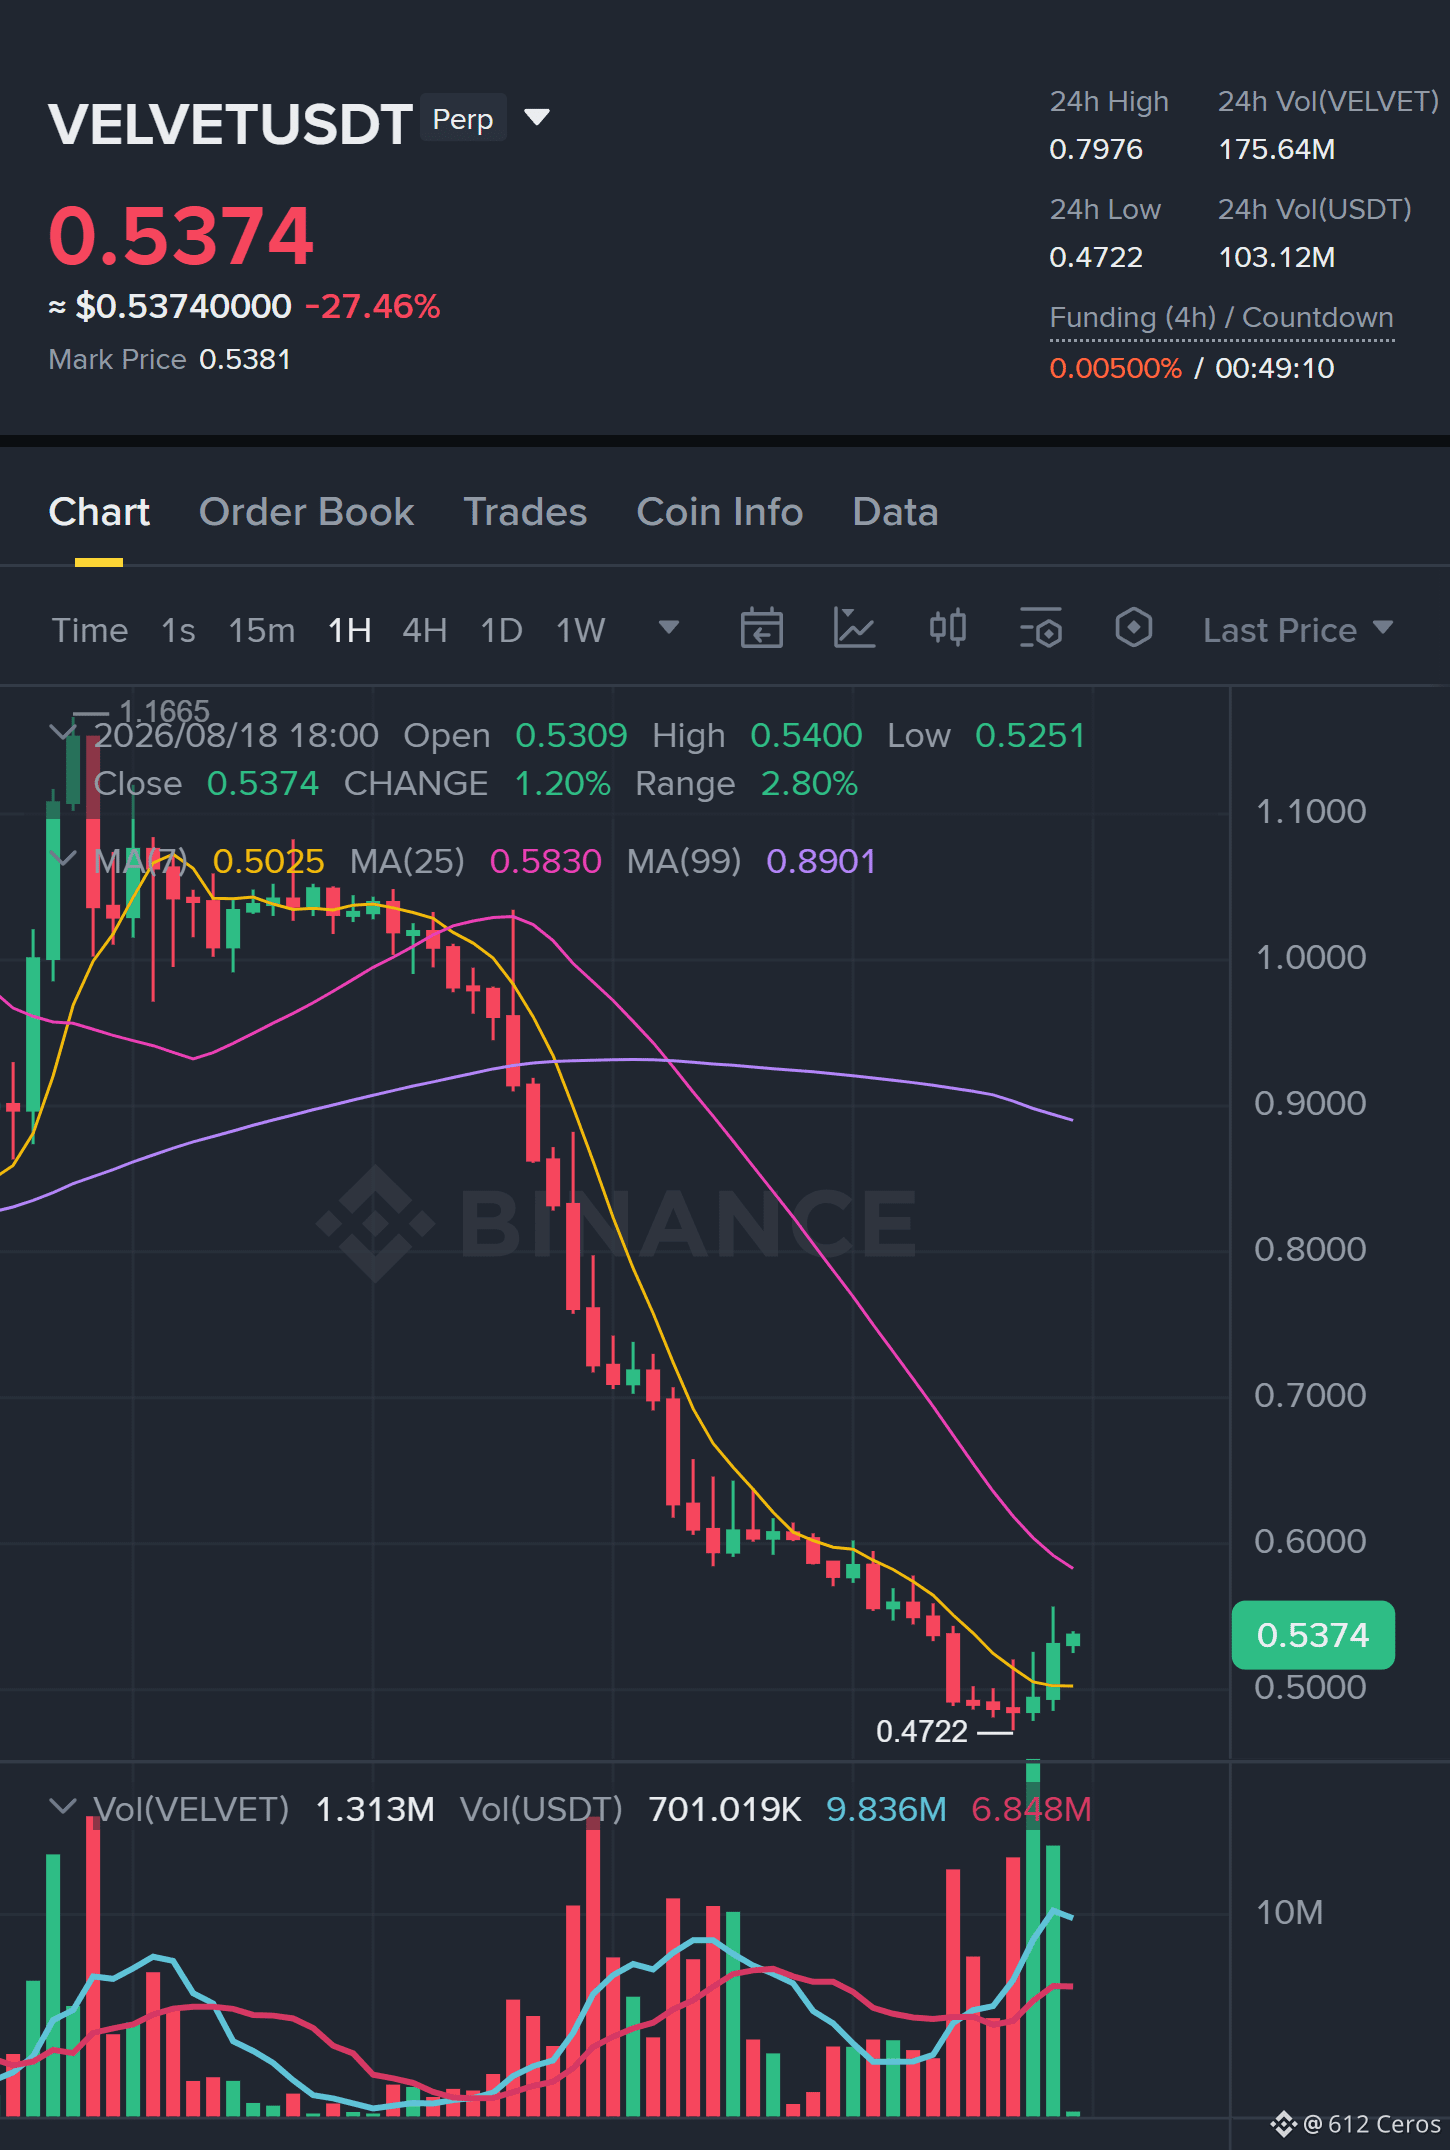Click the 0.4722 low marker on chart
The image size is (1450, 2150).
click(922, 1731)
